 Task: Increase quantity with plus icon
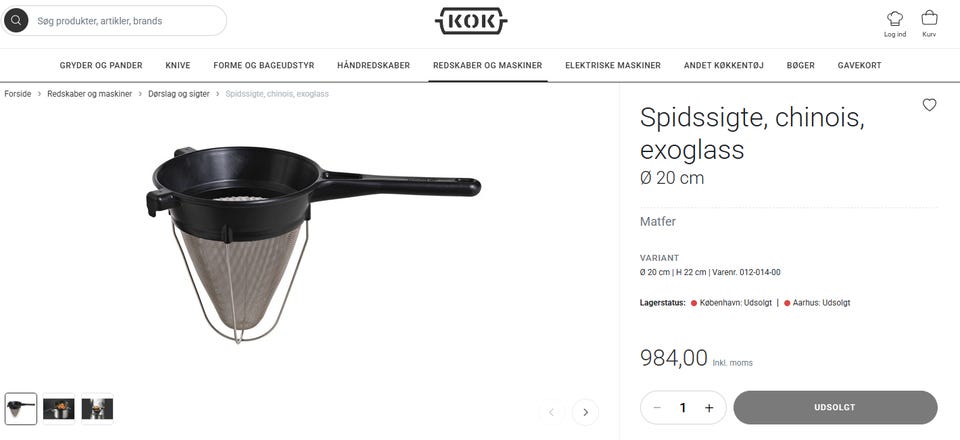pyautogui.click(x=709, y=408)
